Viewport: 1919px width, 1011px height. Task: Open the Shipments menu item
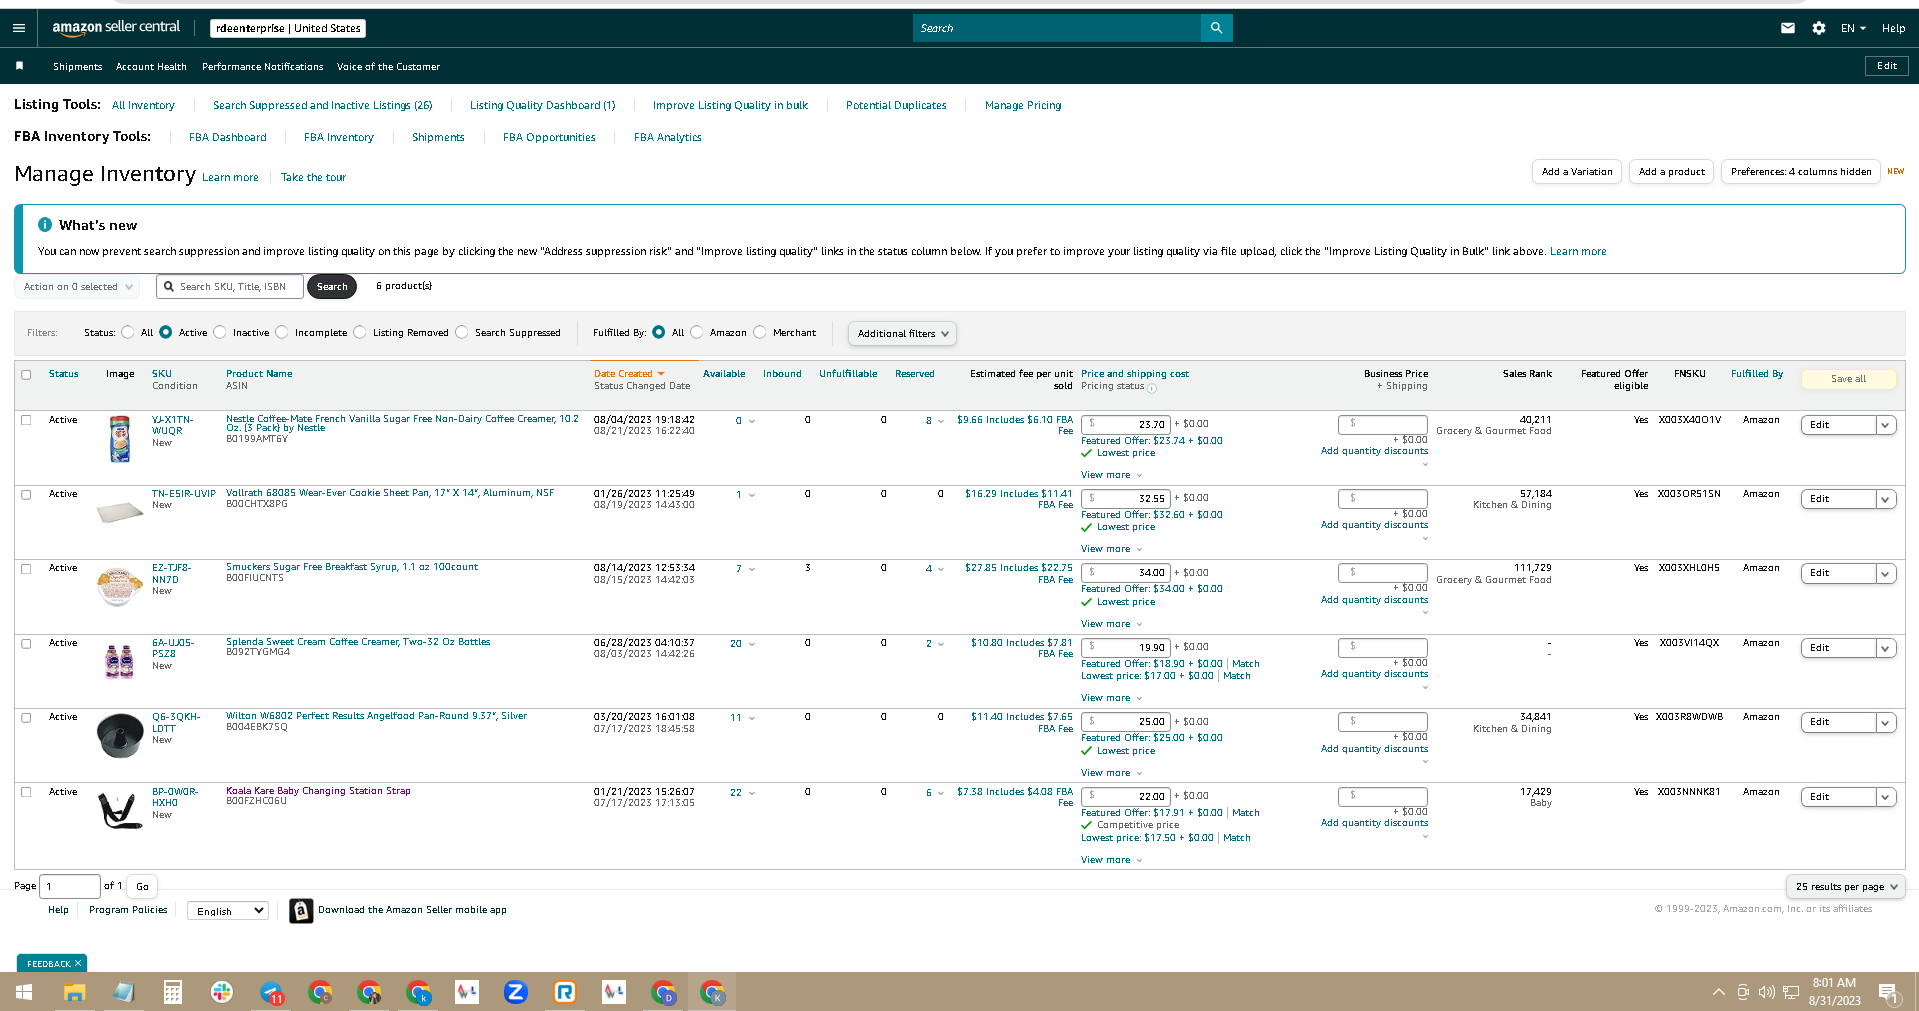pyautogui.click(x=78, y=67)
